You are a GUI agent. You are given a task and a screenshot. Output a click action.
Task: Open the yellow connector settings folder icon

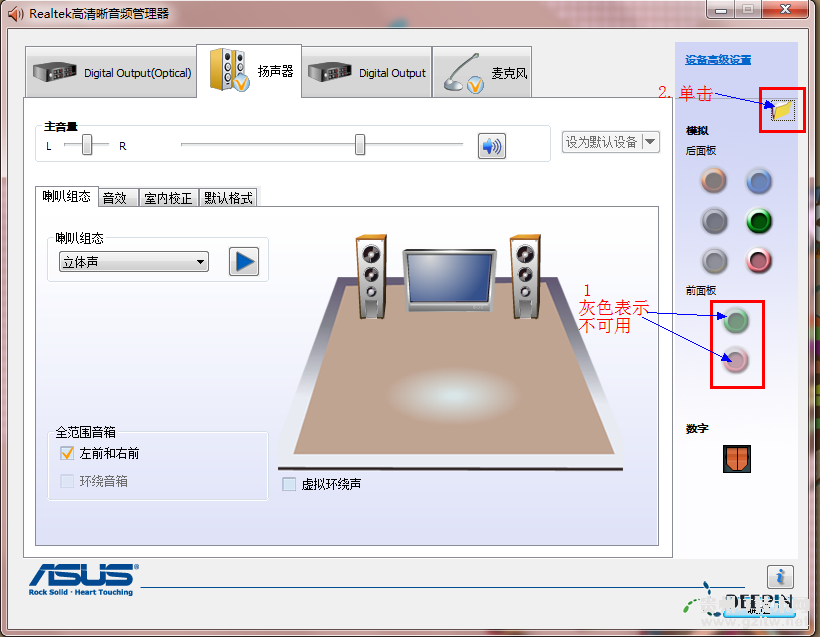[x=782, y=110]
